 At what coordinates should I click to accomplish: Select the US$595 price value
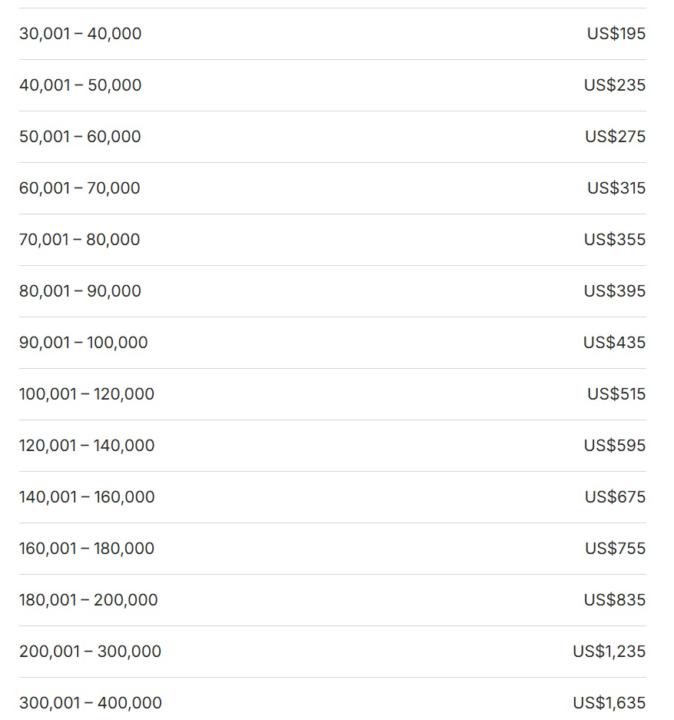pos(615,446)
